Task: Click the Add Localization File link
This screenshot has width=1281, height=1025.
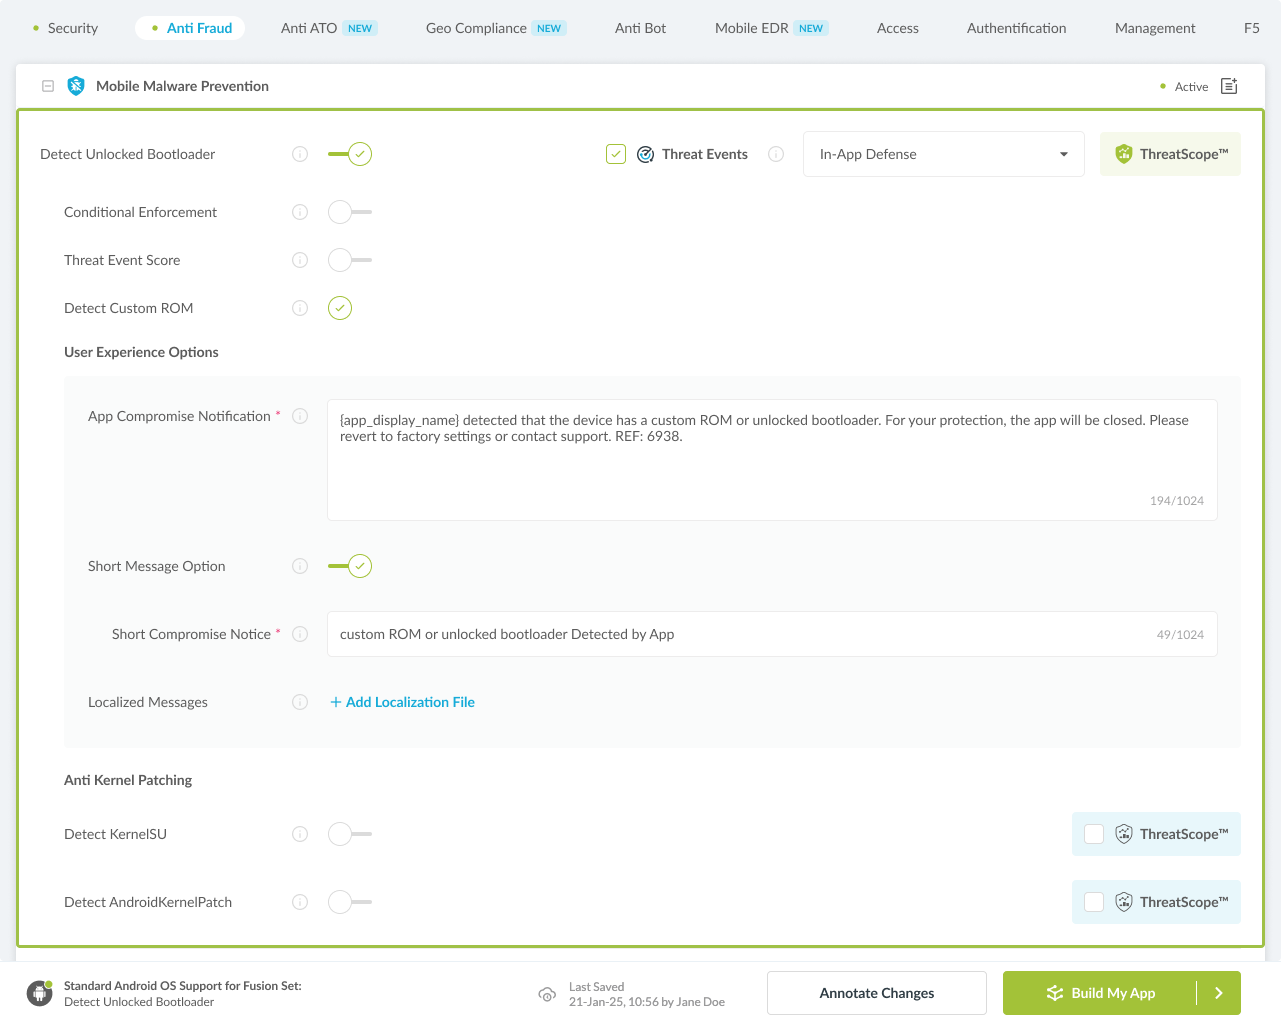Action: point(403,702)
